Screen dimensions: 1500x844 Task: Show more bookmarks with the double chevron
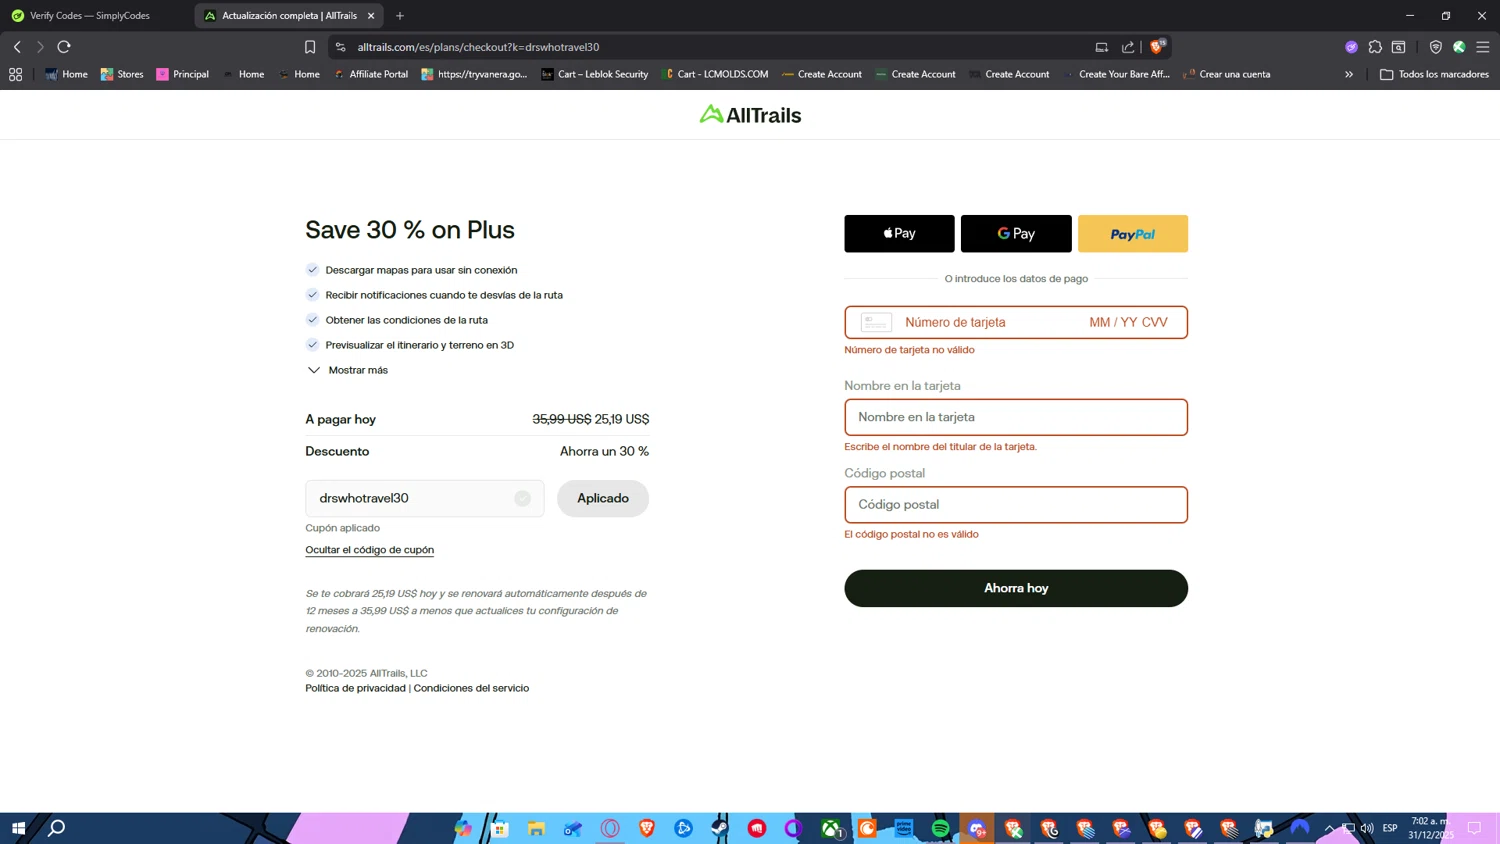(1349, 74)
